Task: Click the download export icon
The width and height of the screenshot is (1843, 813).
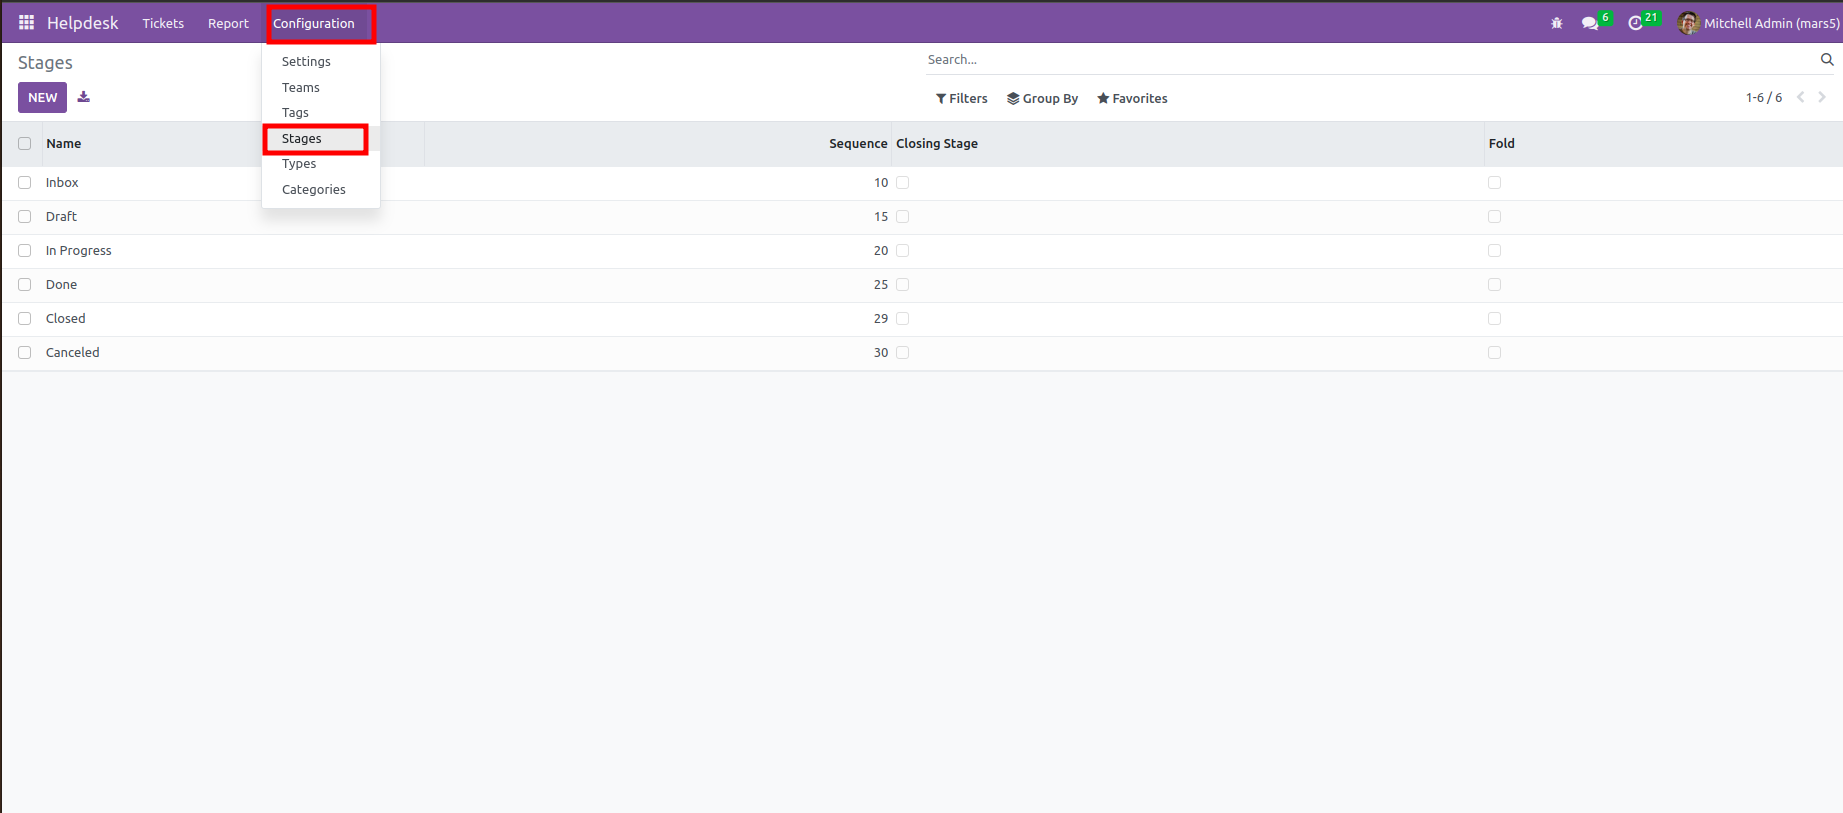Action: (x=84, y=97)
